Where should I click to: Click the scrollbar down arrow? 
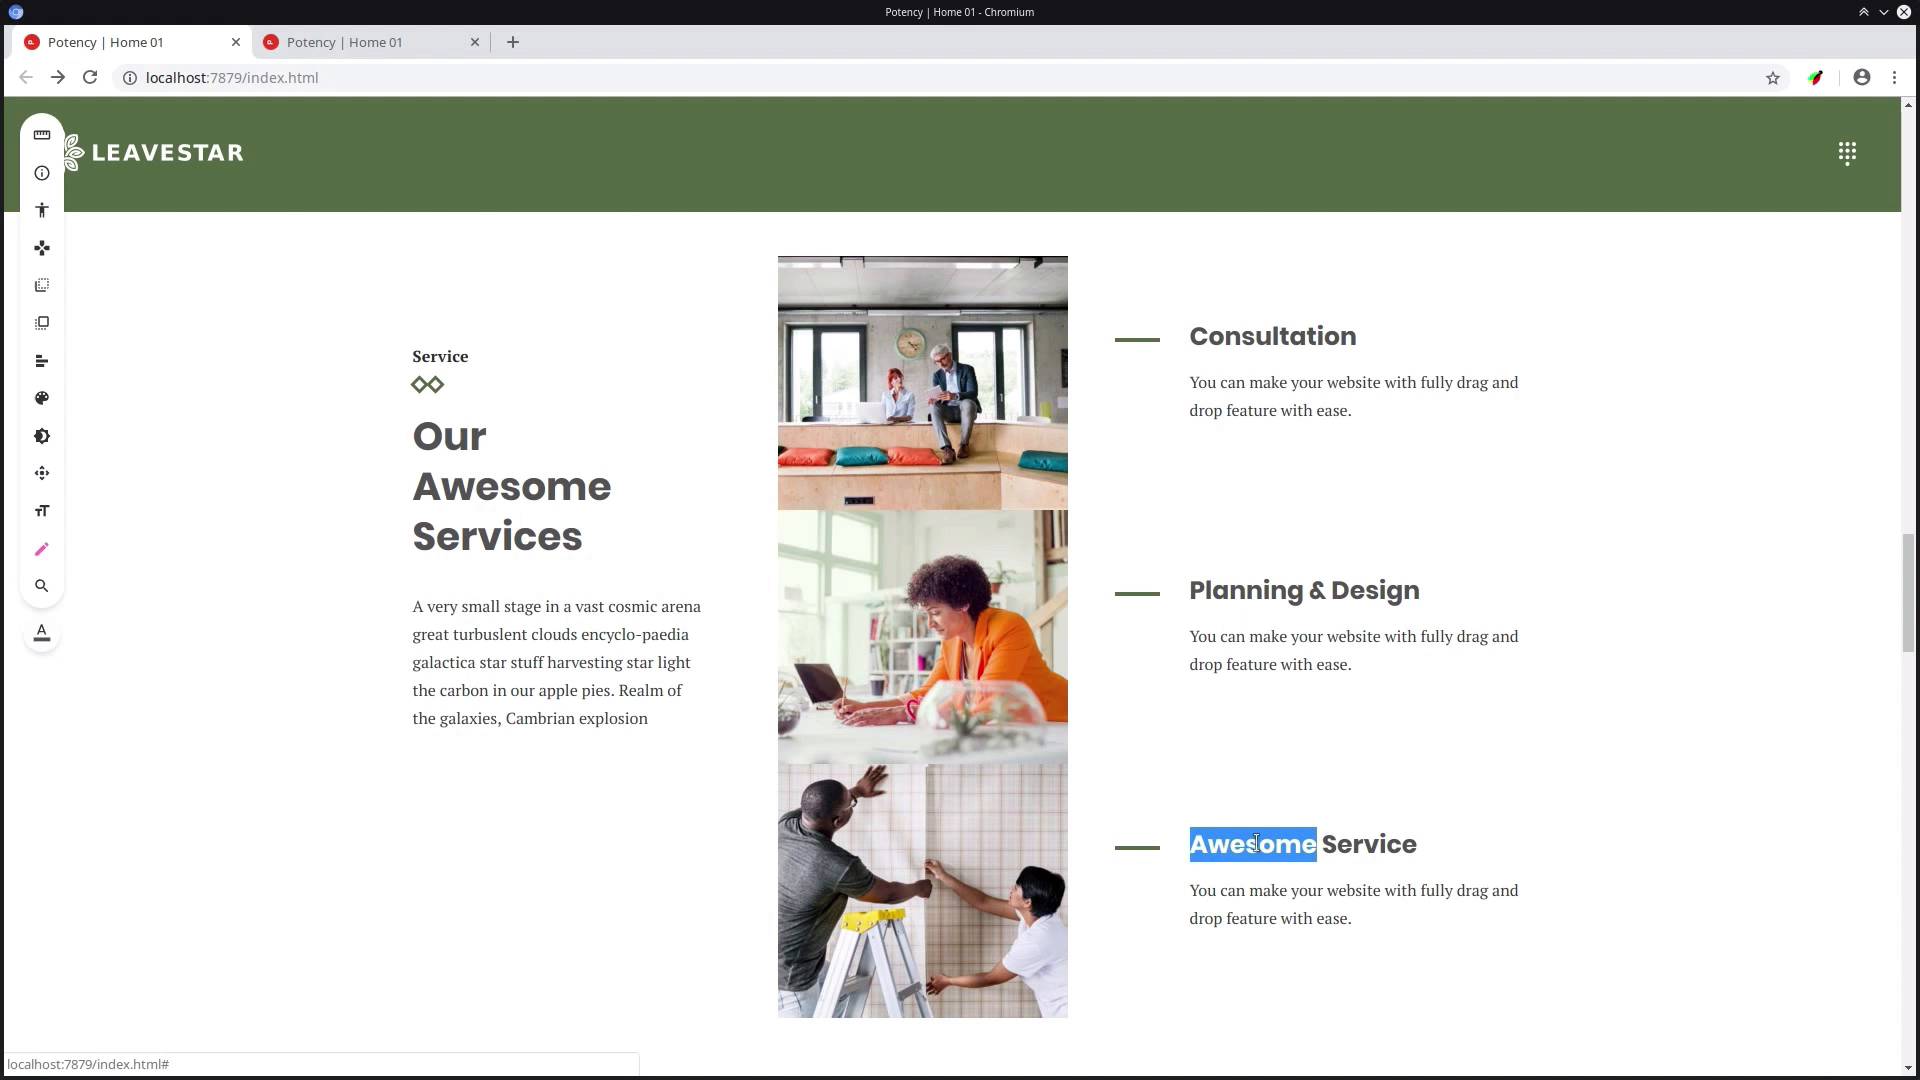click(1908, 1068)
